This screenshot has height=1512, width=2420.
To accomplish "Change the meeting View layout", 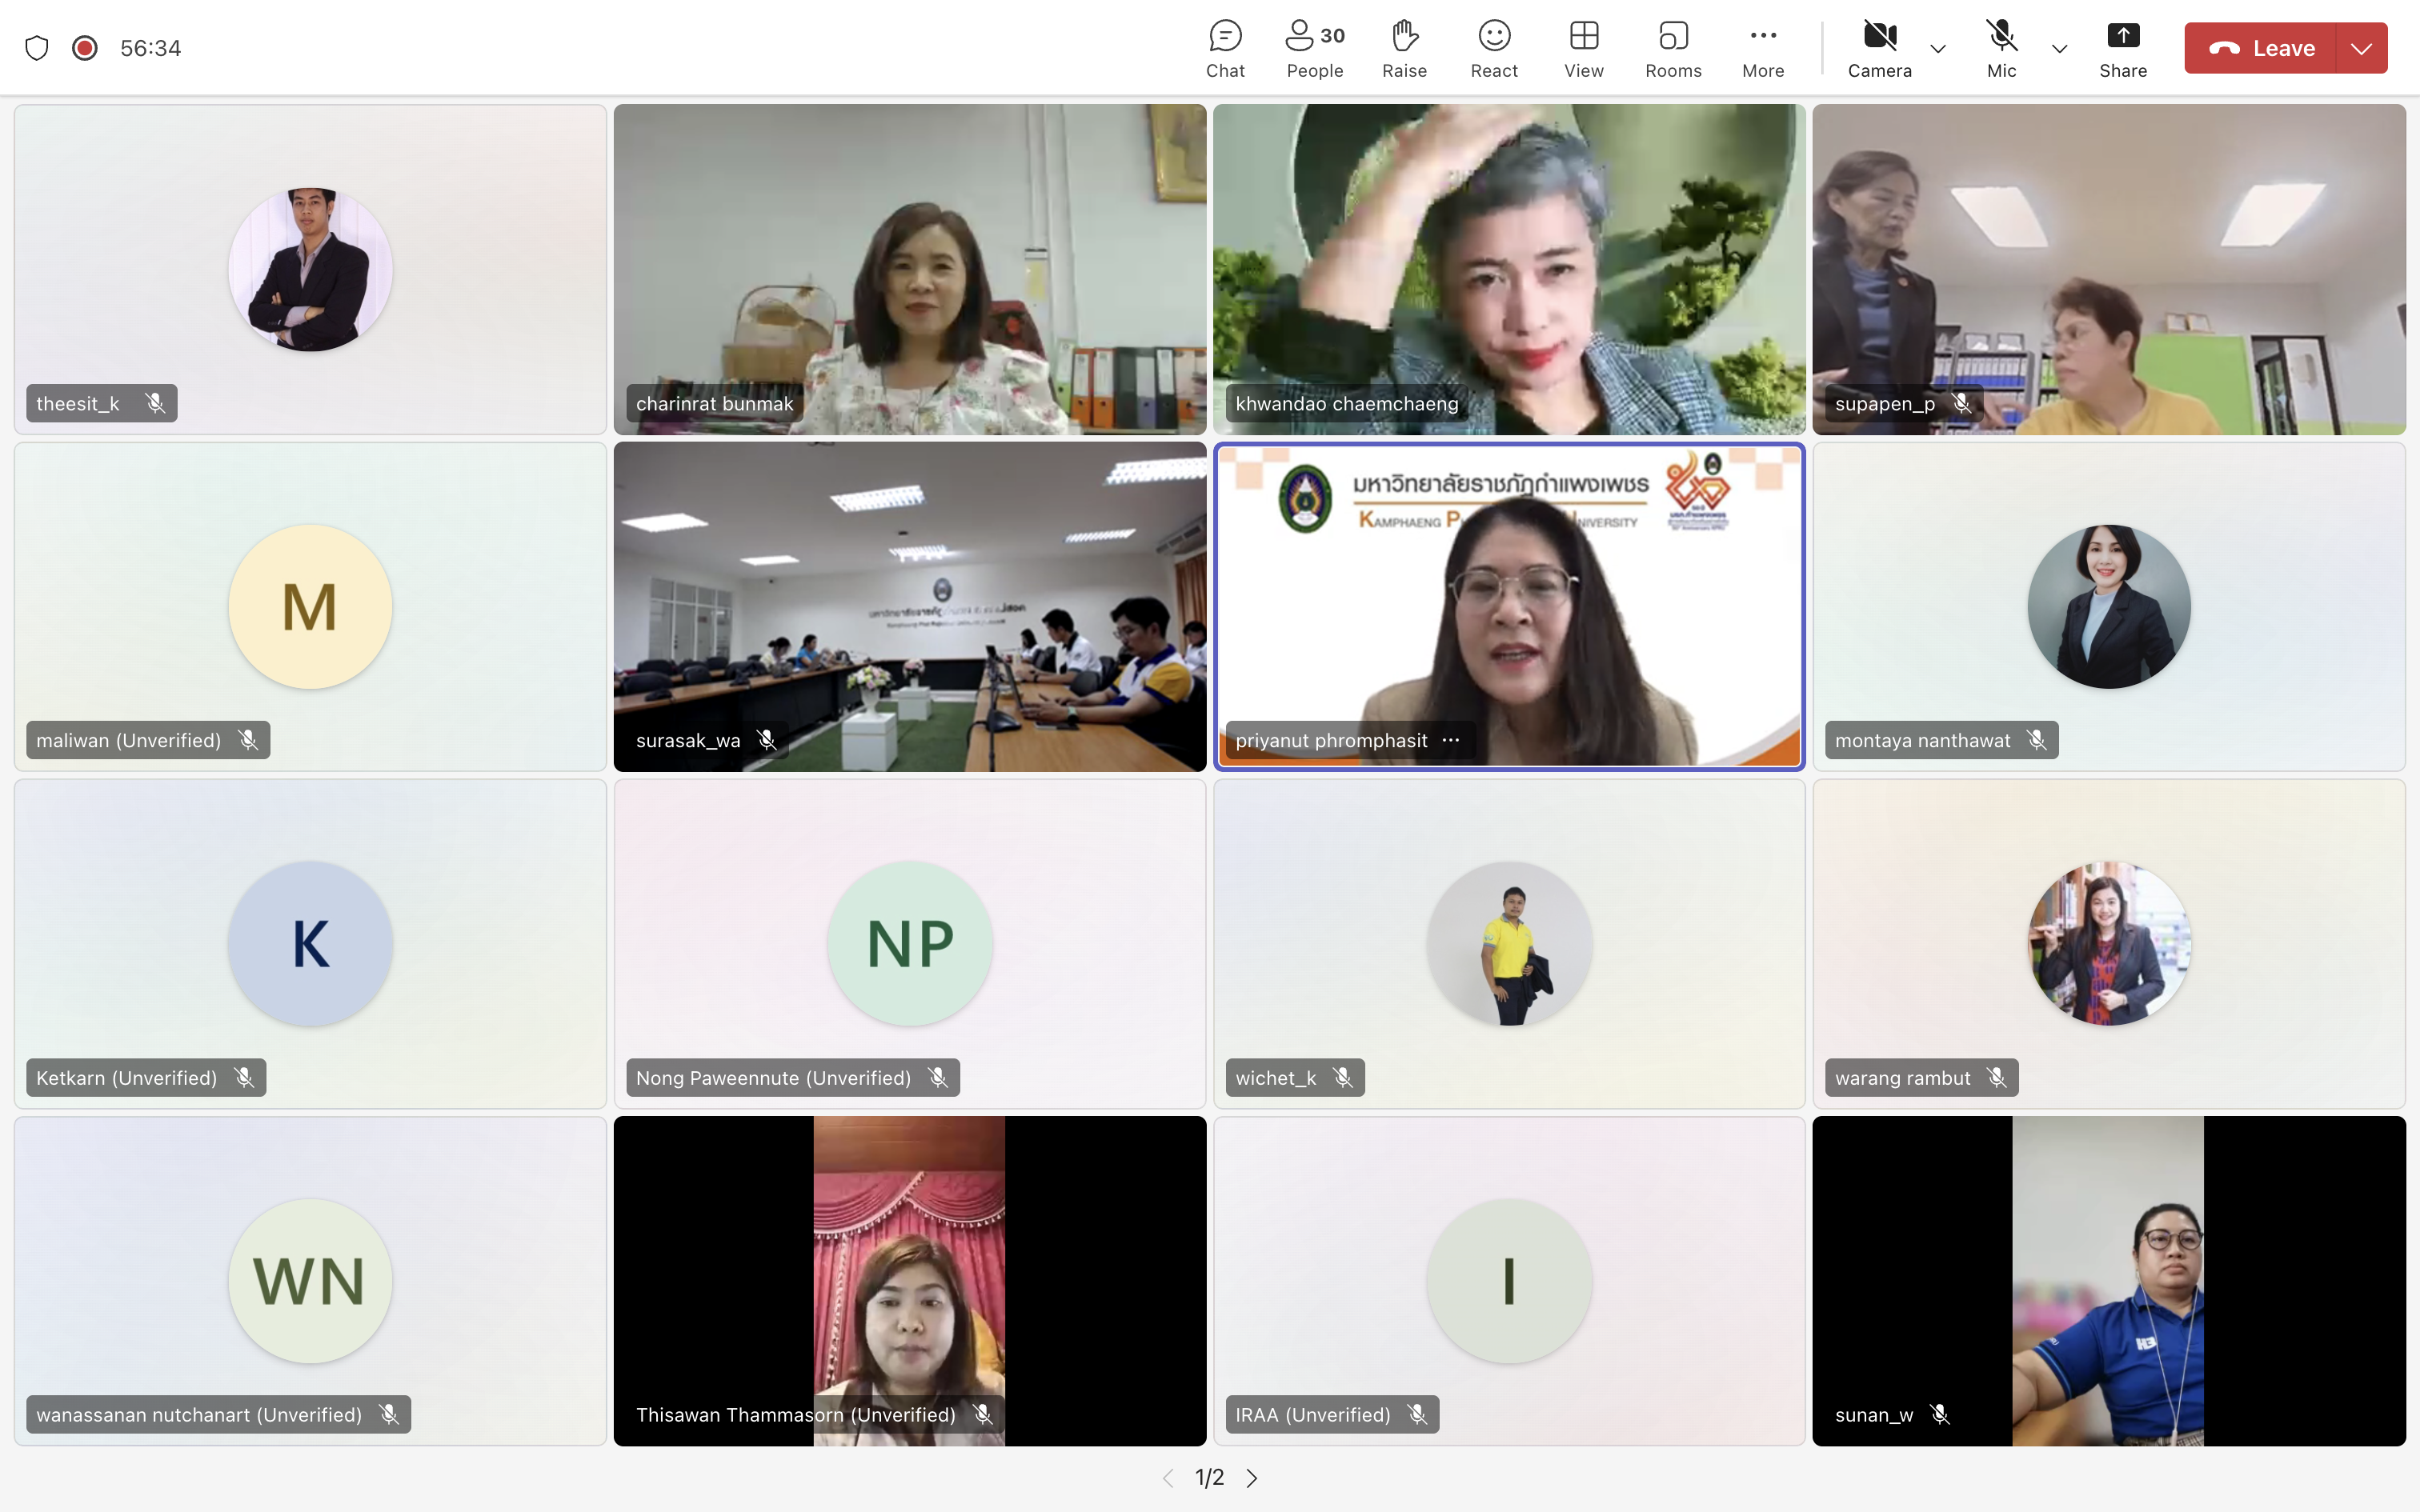I will (1583, 48).
